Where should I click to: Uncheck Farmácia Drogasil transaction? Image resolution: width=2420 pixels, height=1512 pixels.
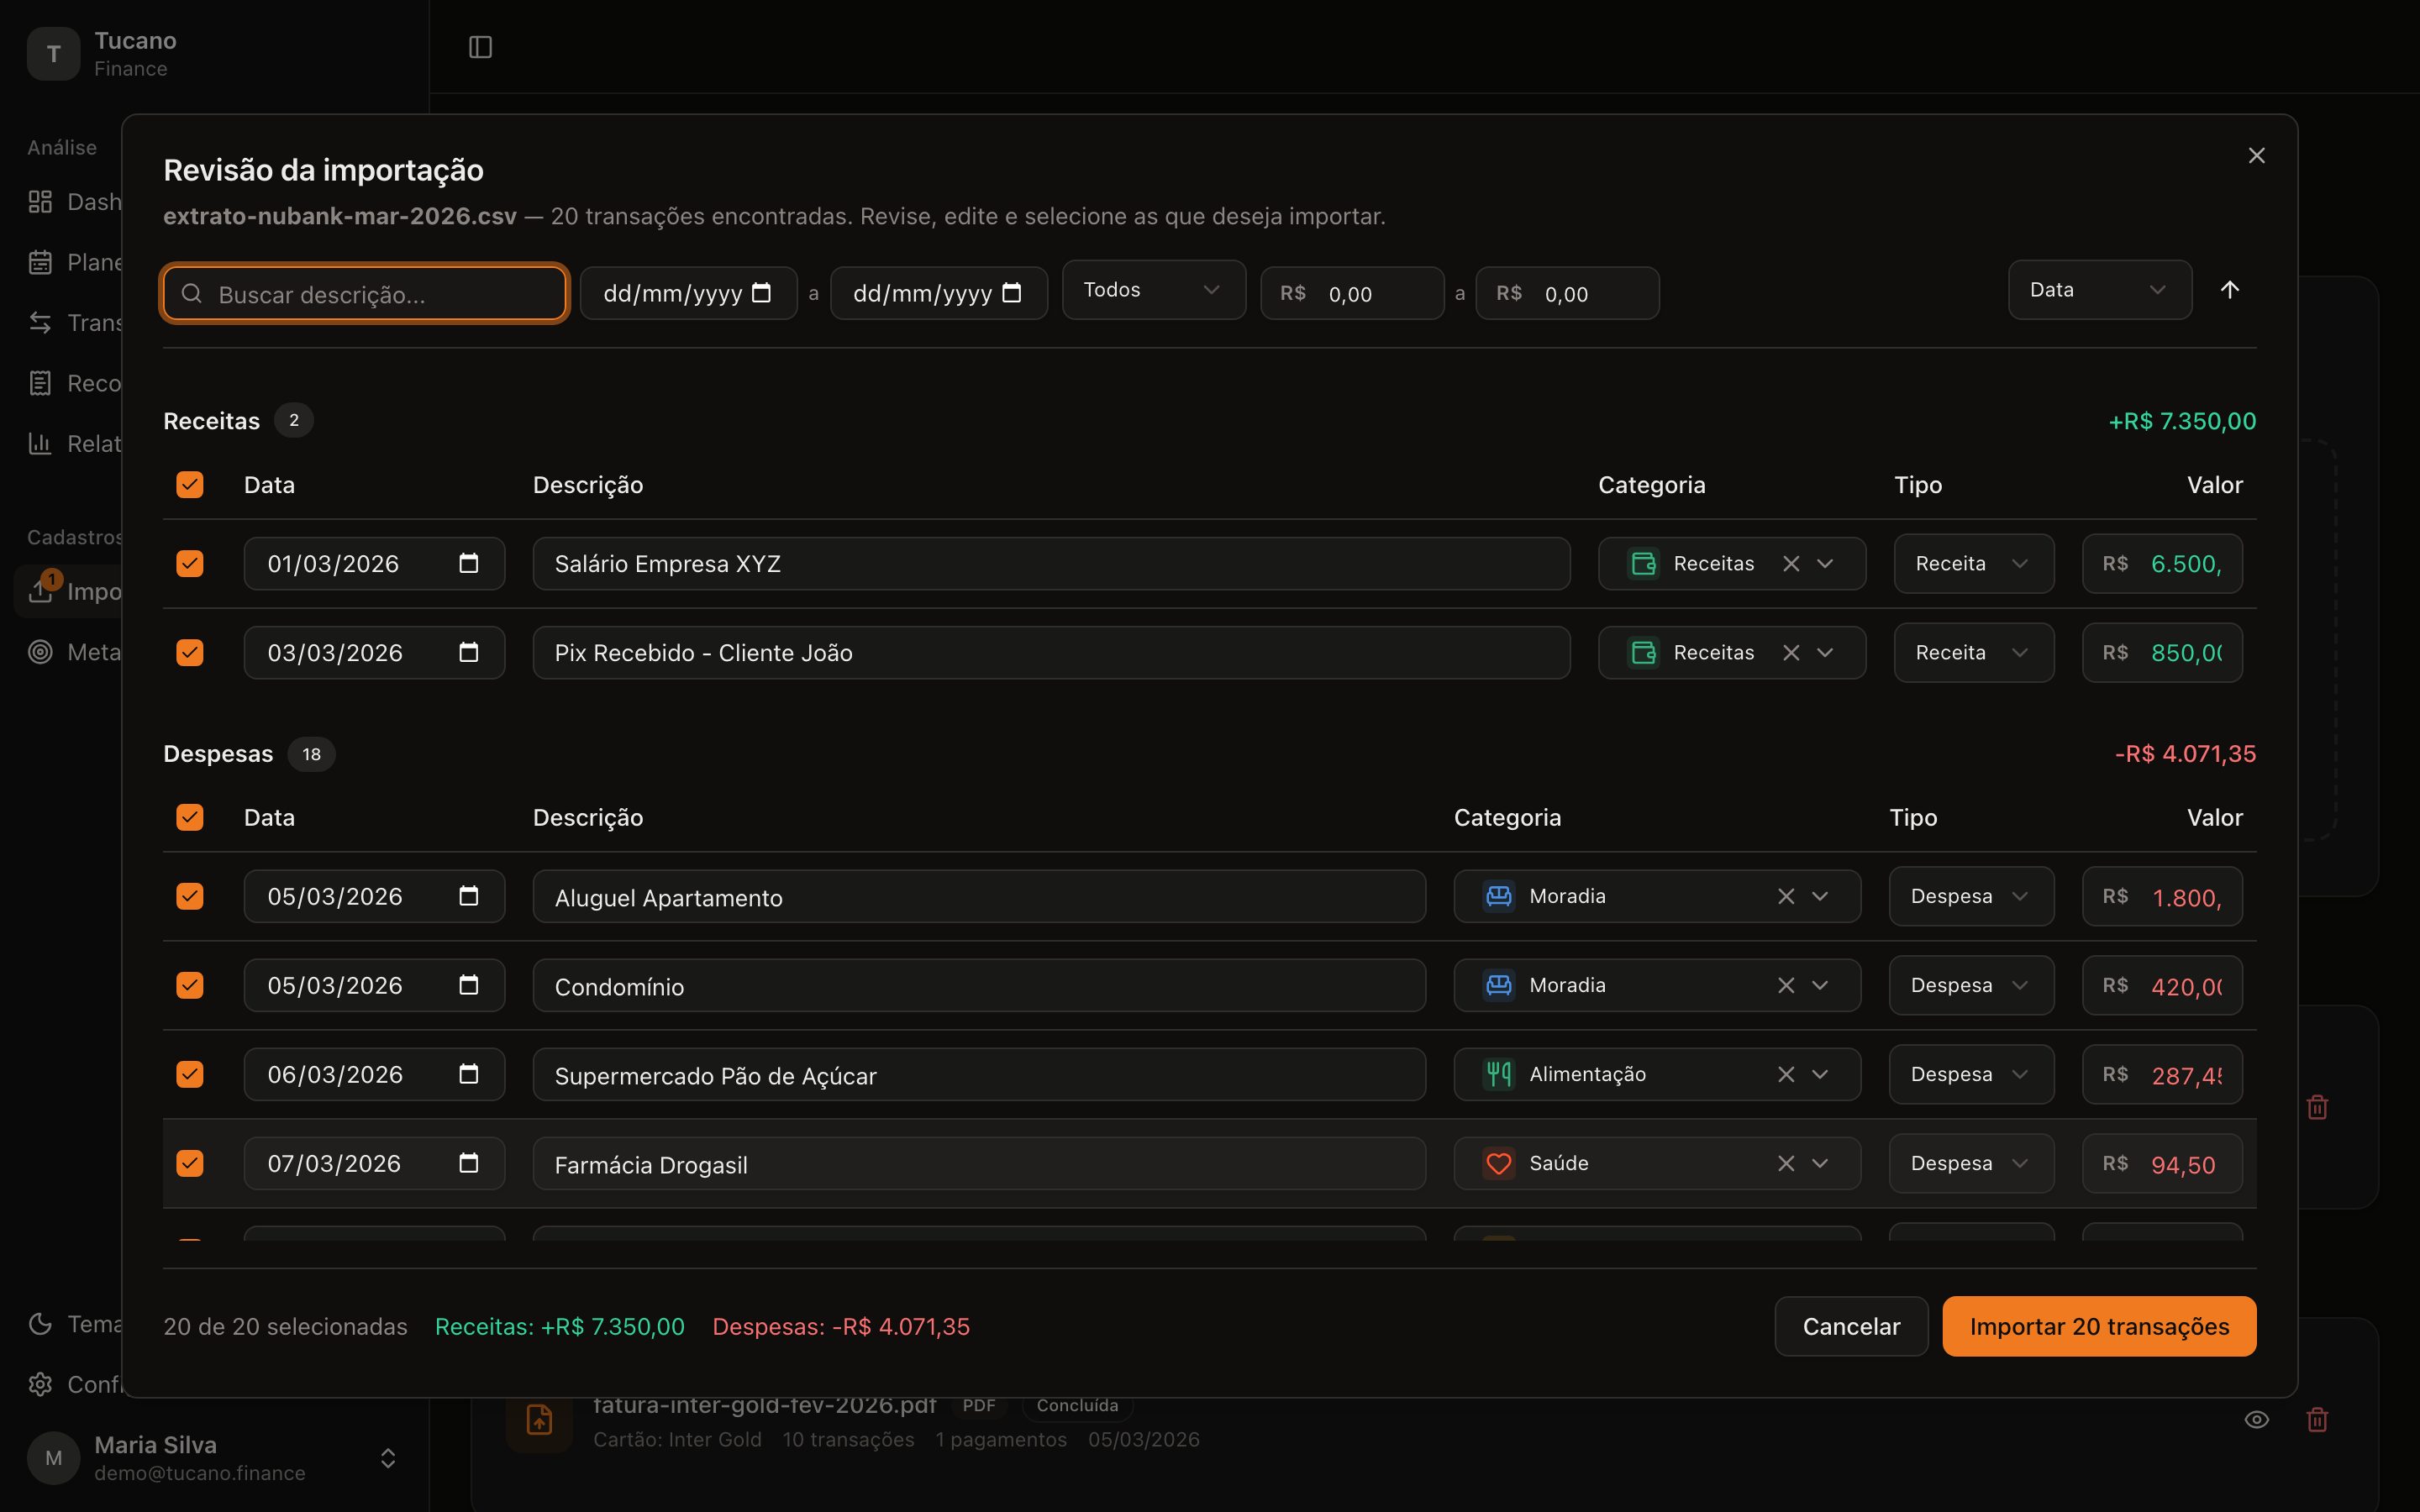190,1163
